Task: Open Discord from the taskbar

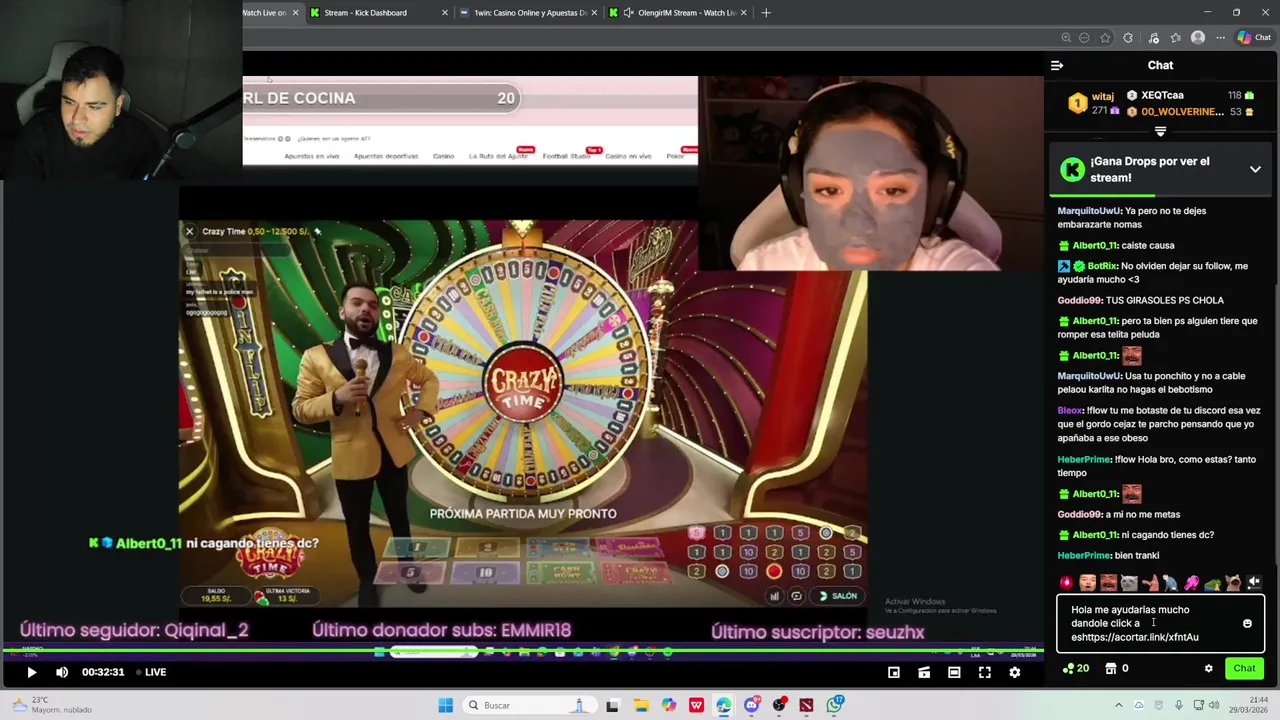Action: (x=751, y=705)
